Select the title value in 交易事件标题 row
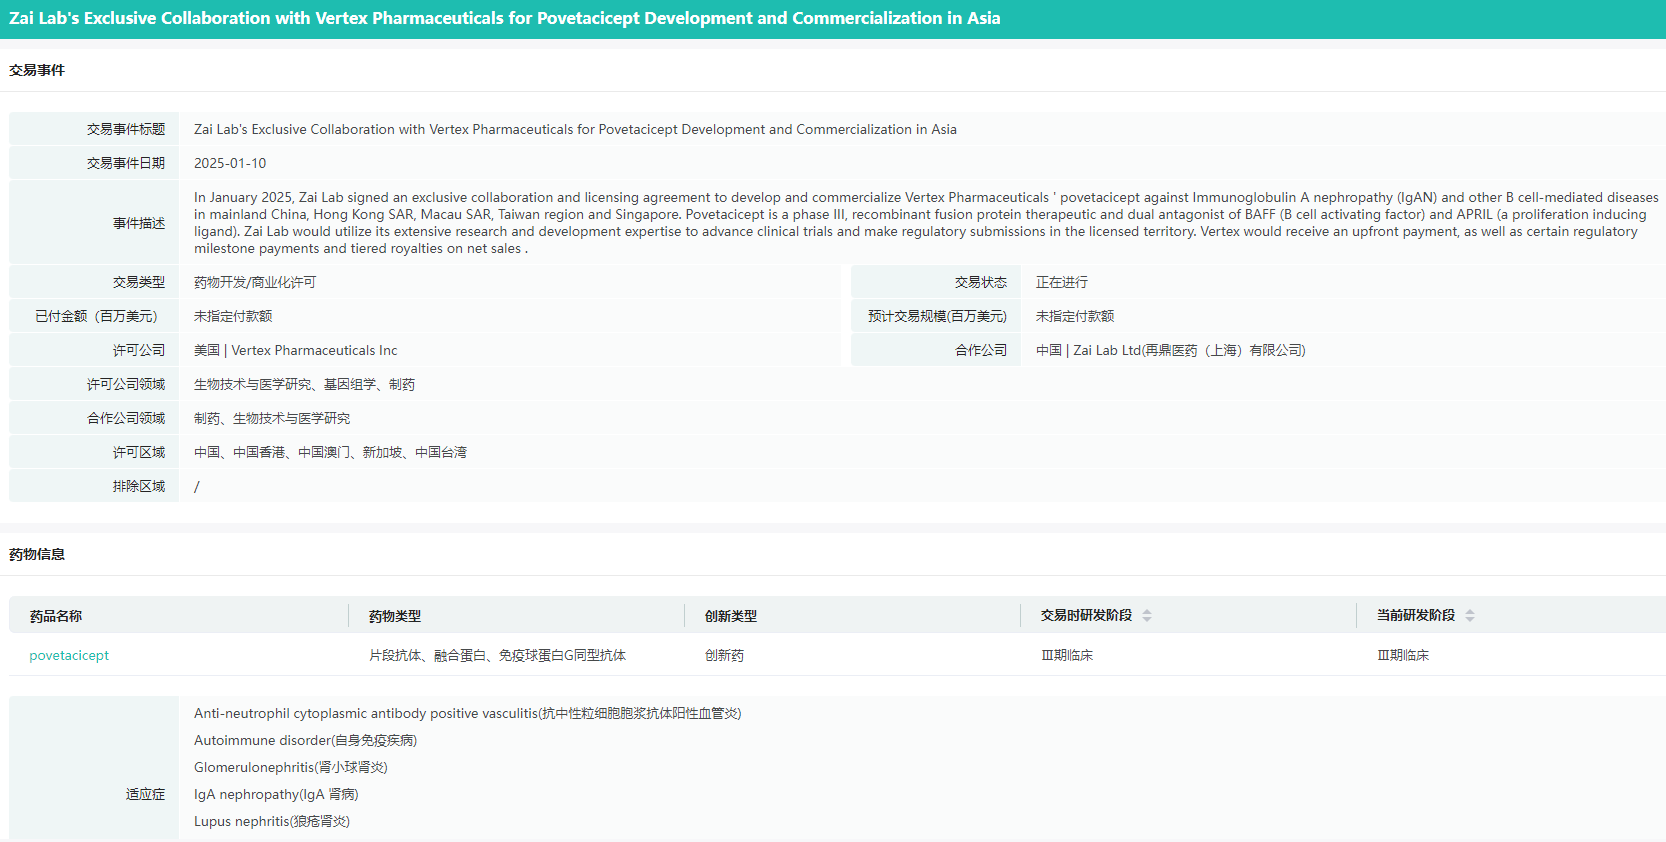 click(x=575, y=129)
